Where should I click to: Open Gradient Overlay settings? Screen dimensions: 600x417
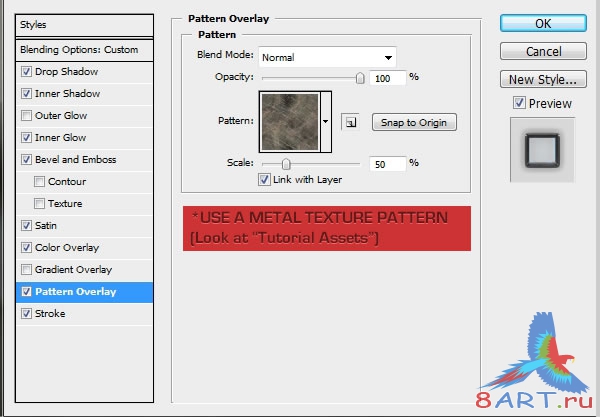(x=73, y=269)
